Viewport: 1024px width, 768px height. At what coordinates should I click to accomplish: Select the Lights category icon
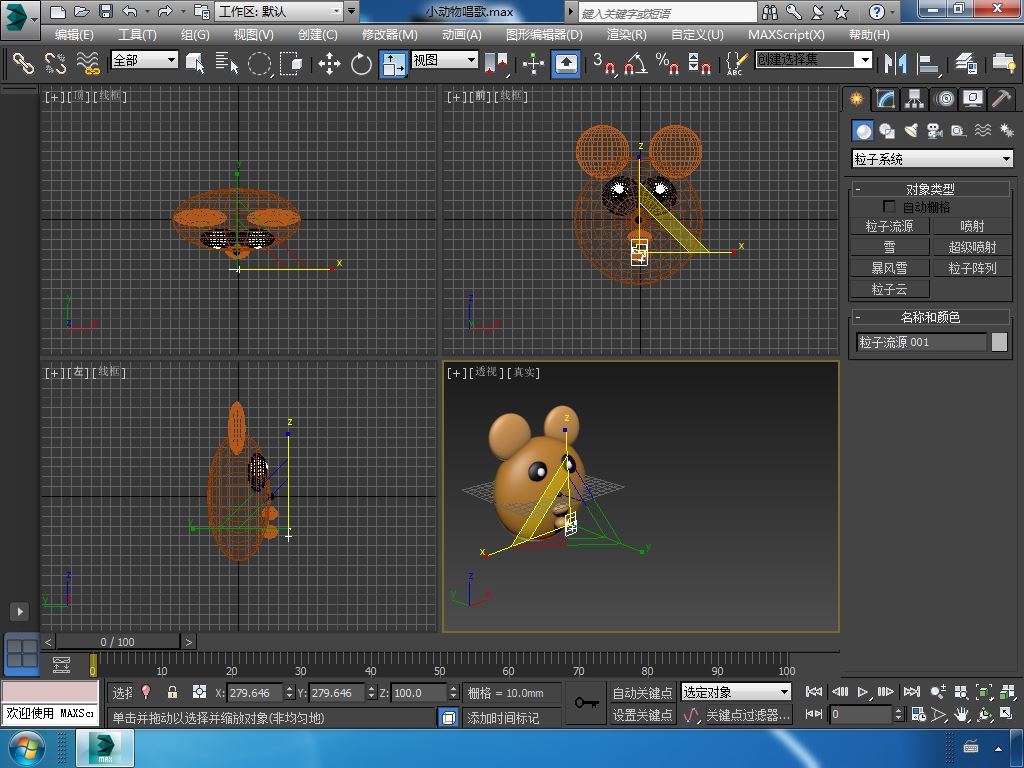(910, 131)
